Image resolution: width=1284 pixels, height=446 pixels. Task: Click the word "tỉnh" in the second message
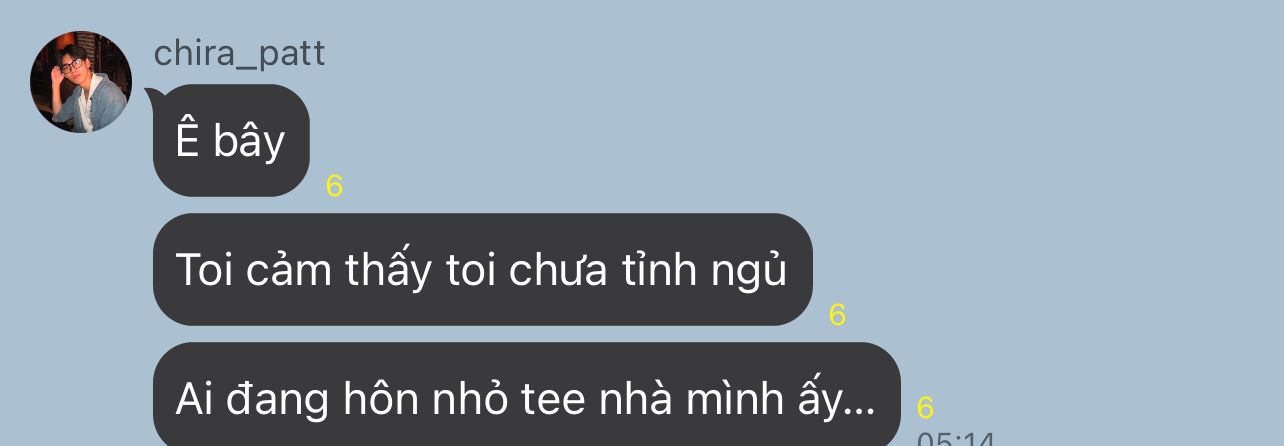coord(656,270)
